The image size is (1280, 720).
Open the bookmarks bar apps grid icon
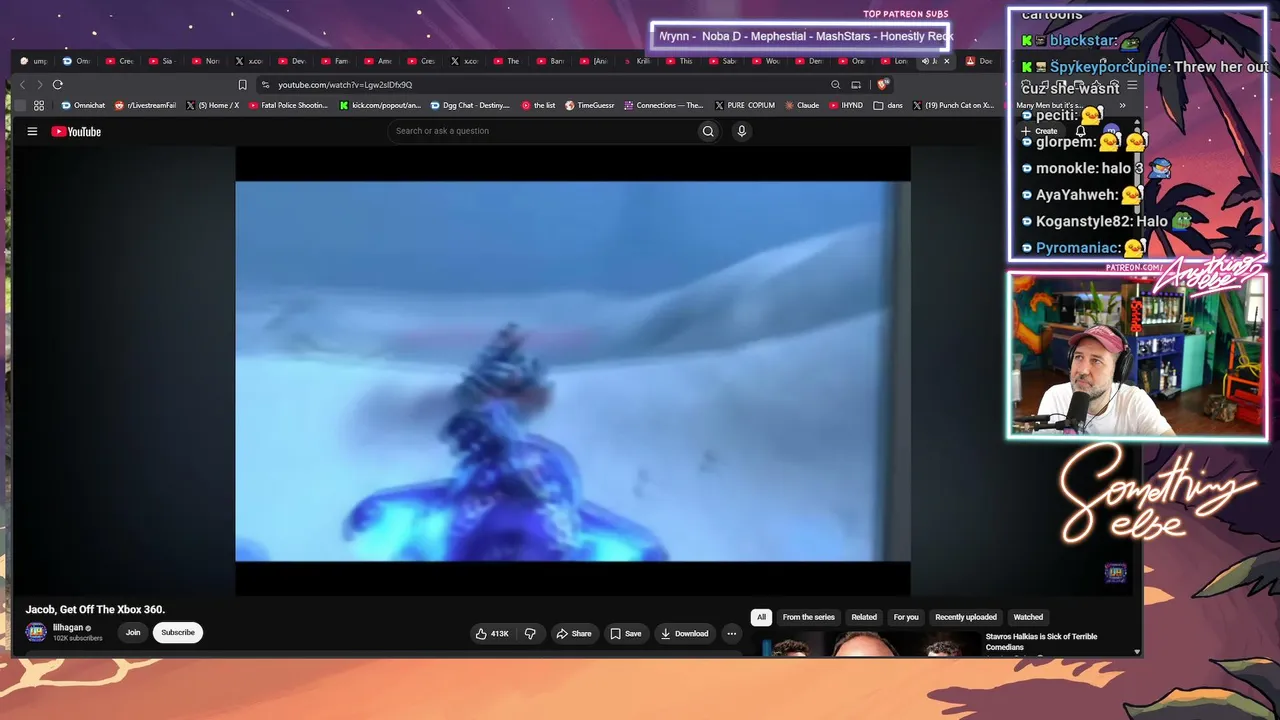pos(39,105)
